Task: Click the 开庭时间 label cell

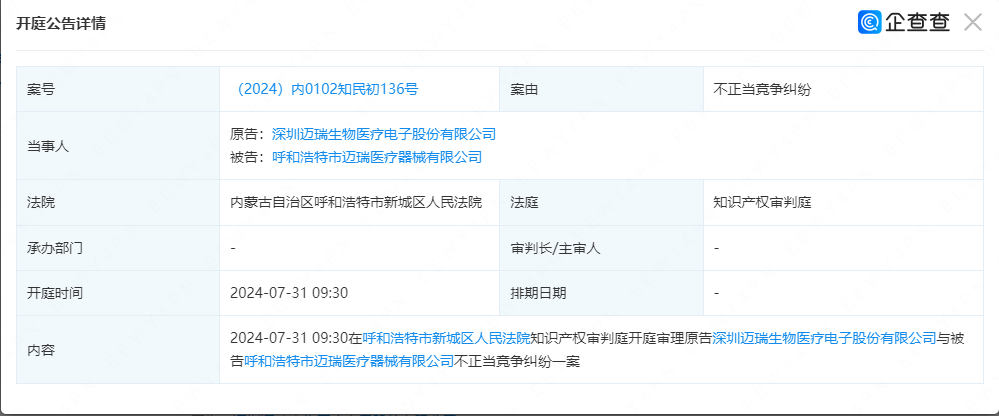Action: click(118, 293)
